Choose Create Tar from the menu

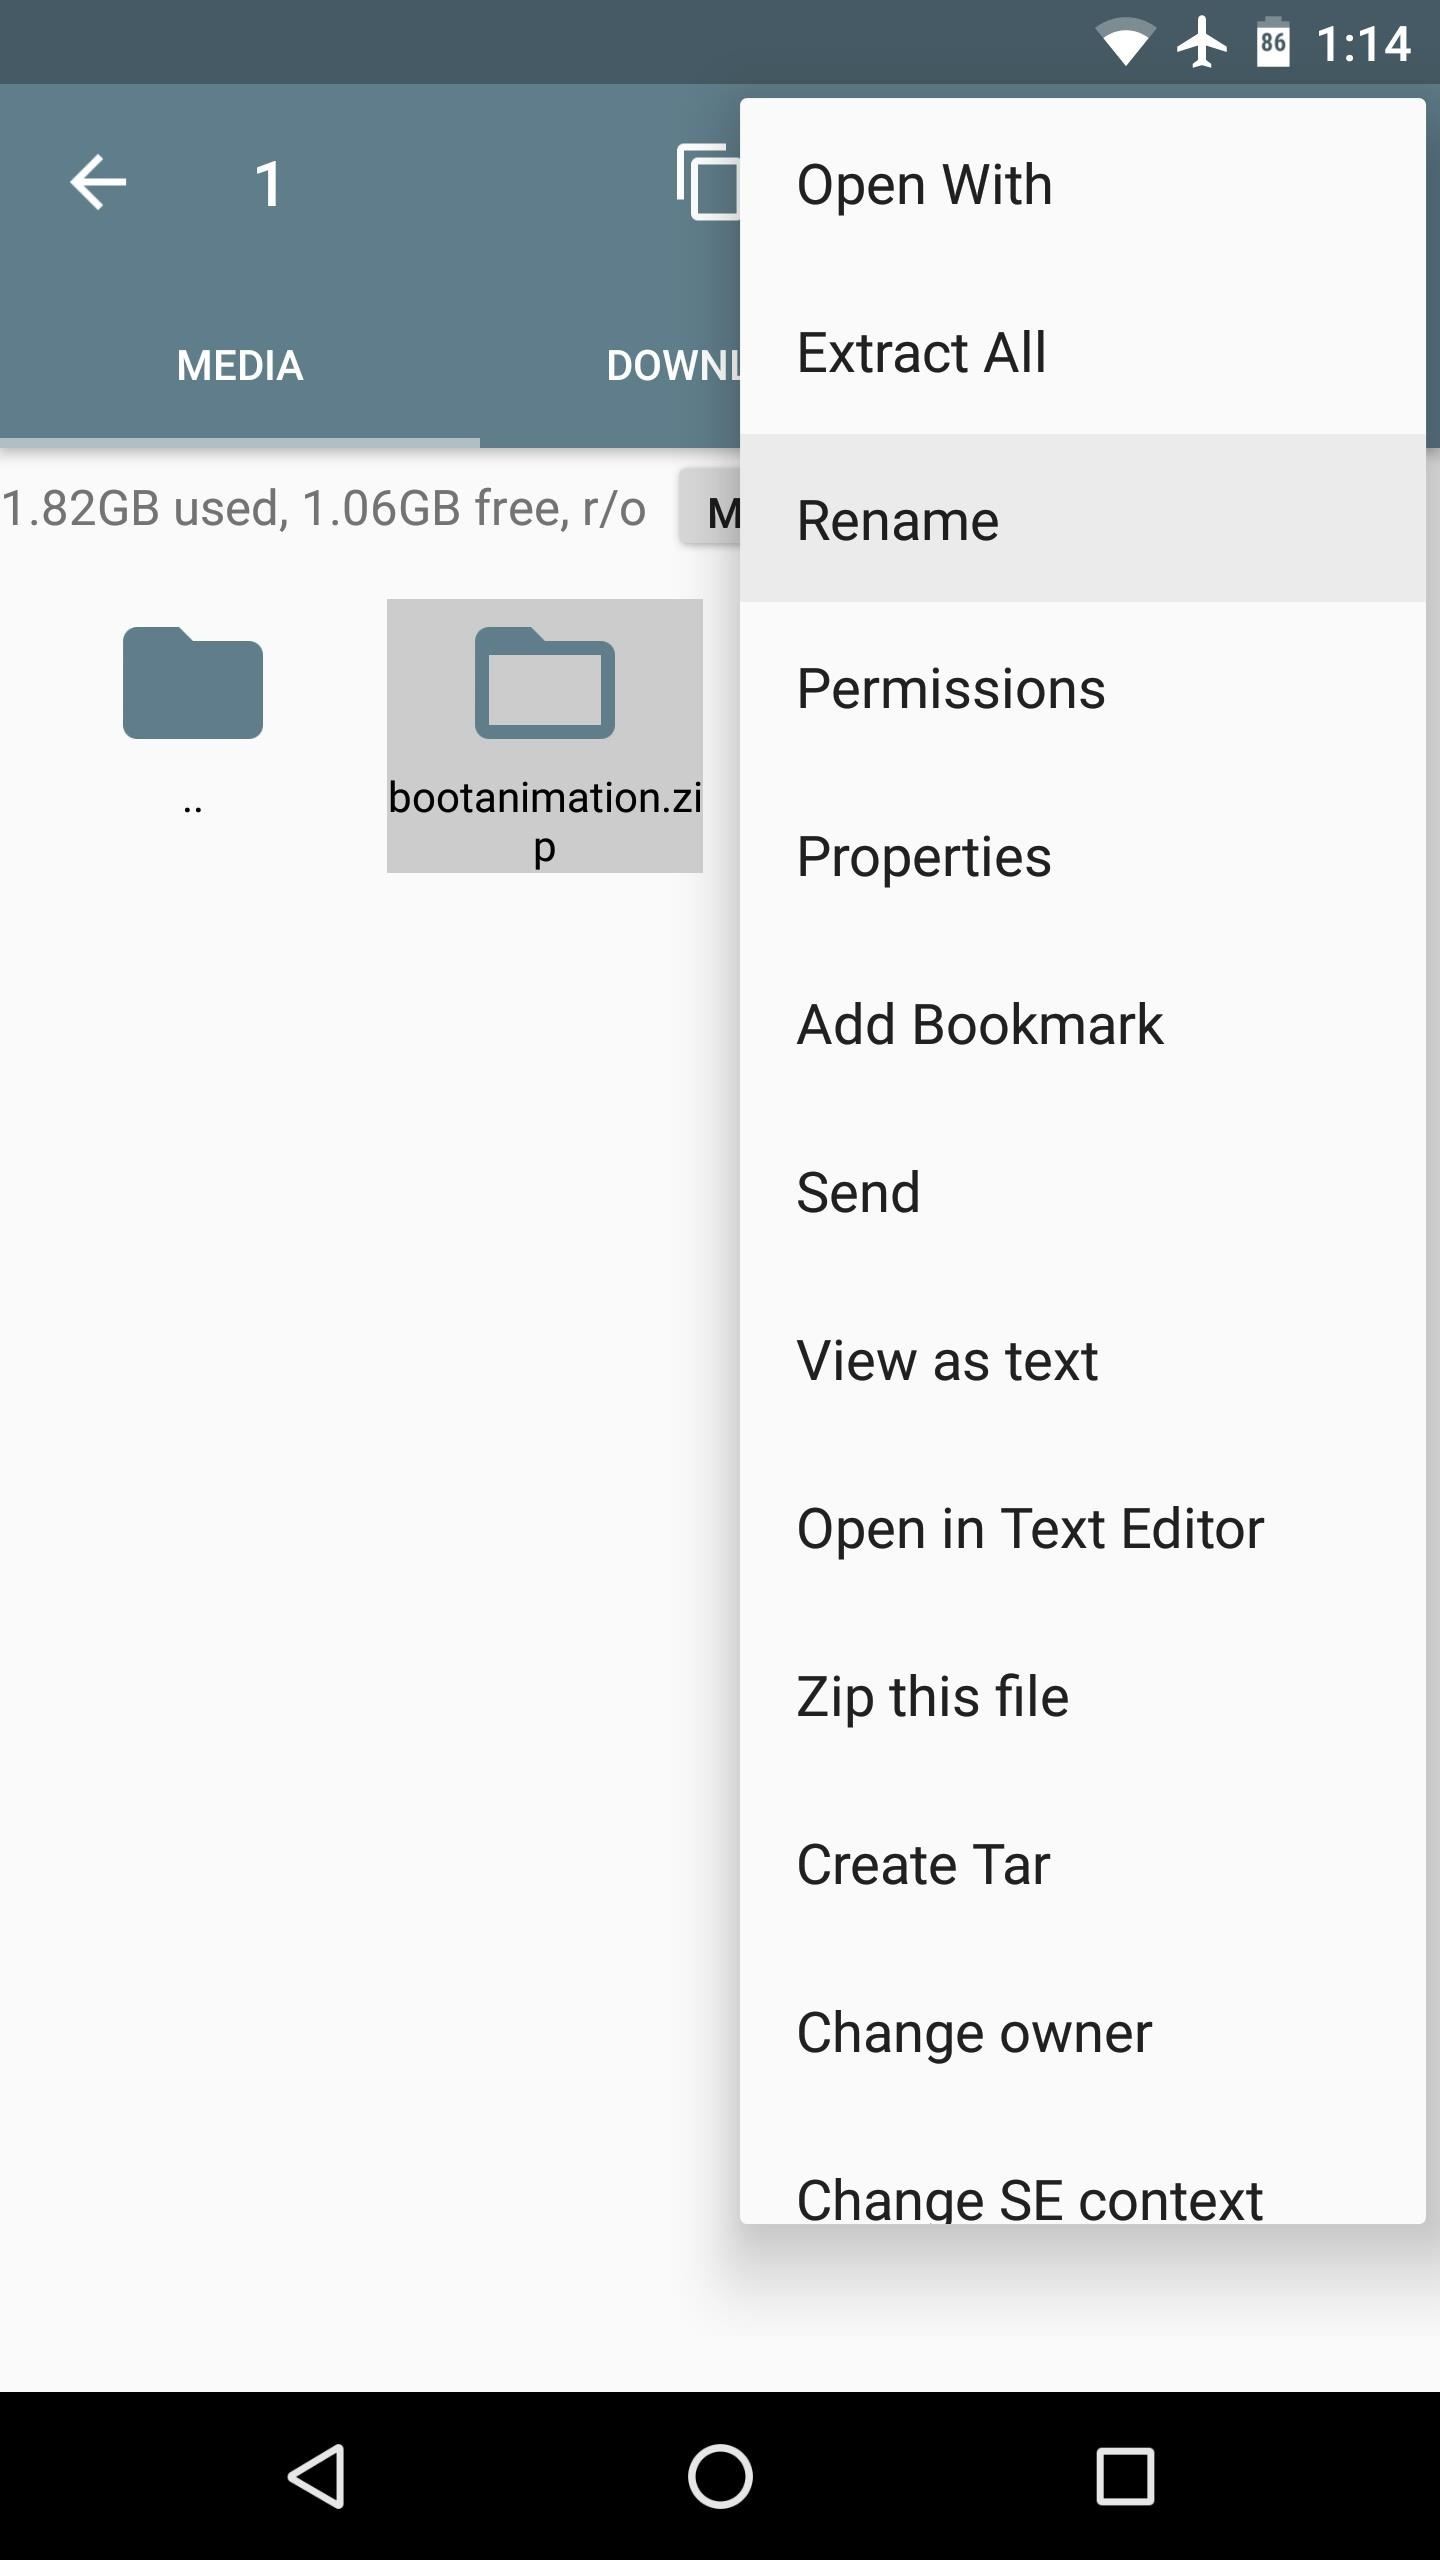click(x=1083, y=1864)
